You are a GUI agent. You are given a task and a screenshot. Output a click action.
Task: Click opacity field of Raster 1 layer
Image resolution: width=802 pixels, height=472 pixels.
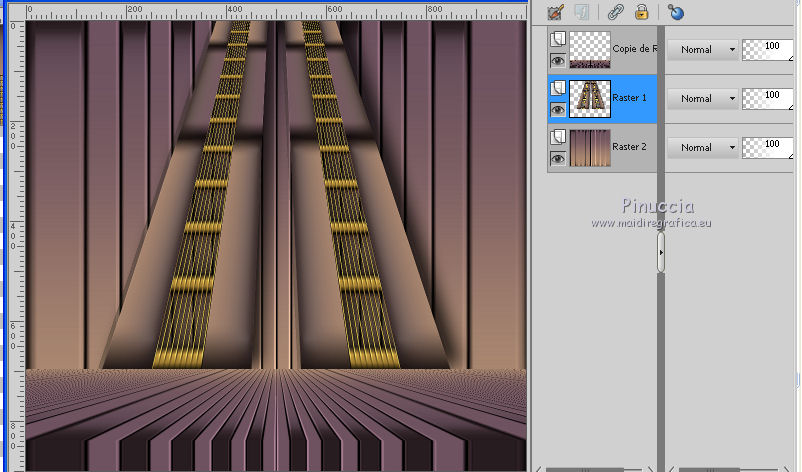click(x=768, y=99)
